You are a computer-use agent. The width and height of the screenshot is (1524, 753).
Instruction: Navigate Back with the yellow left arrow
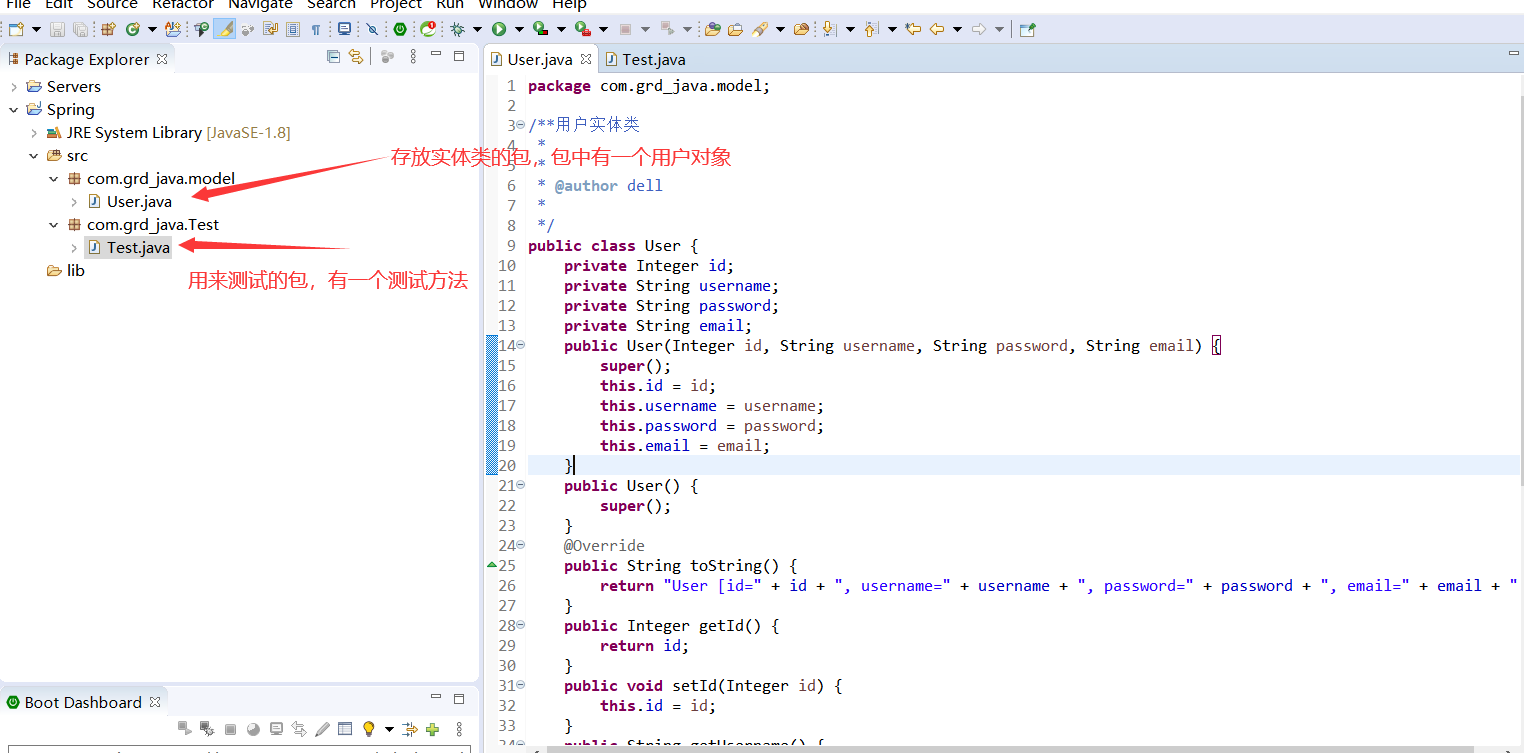coord(937,29)
